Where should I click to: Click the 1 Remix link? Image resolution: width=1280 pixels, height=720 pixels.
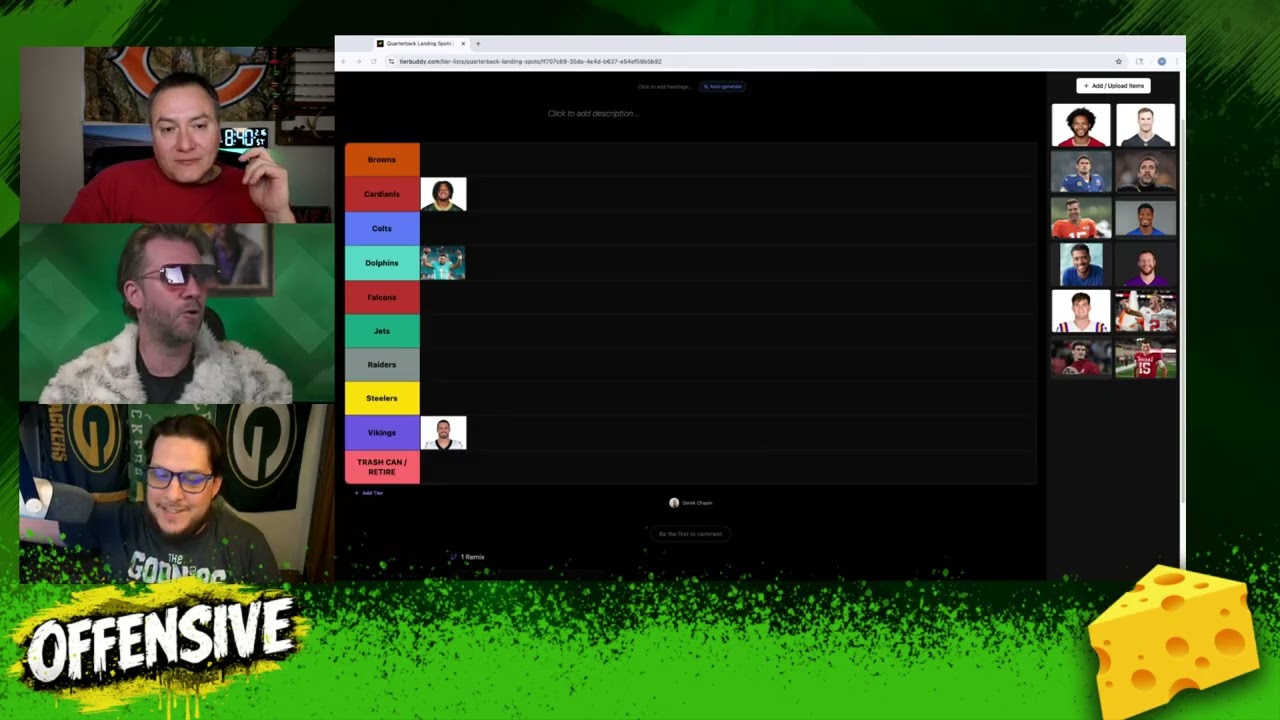click(468, 557)
